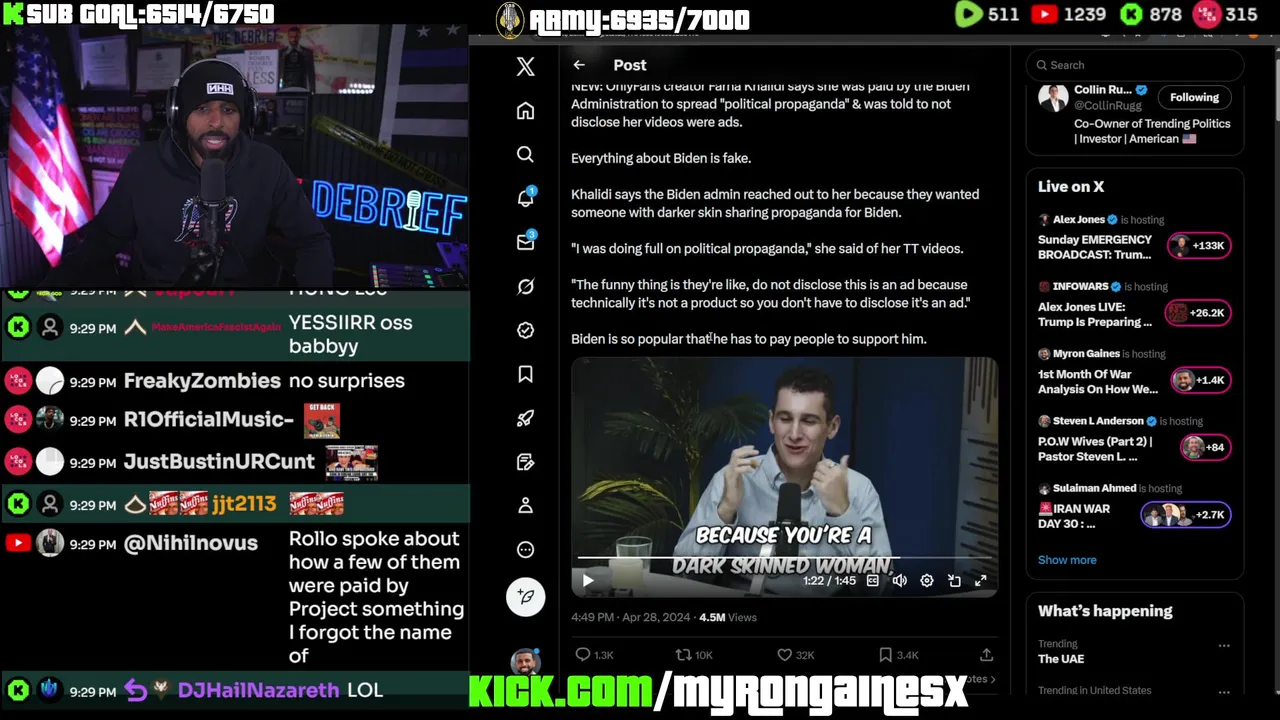The width and height of the screenshot is (1280, 720).
Task: Toggle closed captions on the video
Action: (x=872, y=580)
